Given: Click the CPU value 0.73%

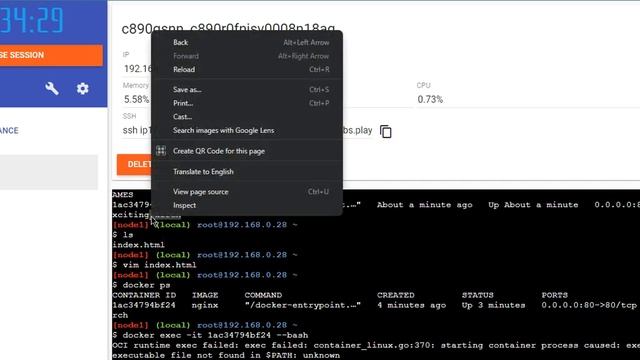Looking at the screenshot, I should coord(430,99).
